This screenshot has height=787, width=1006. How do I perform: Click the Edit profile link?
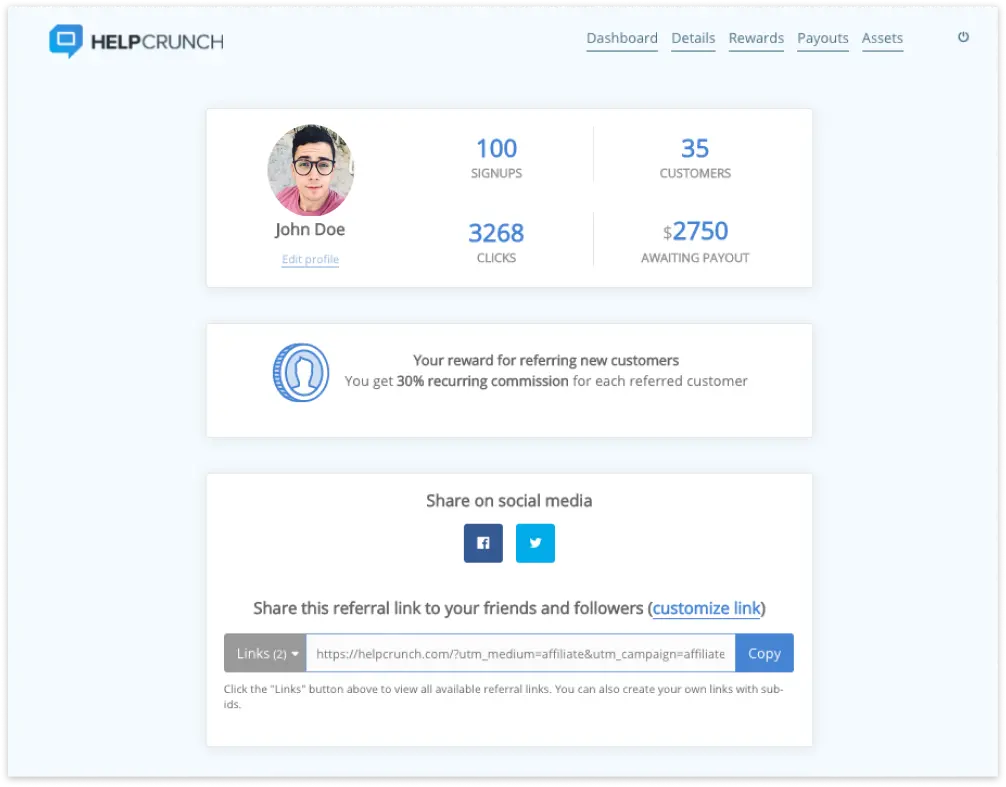coord(310,260)
